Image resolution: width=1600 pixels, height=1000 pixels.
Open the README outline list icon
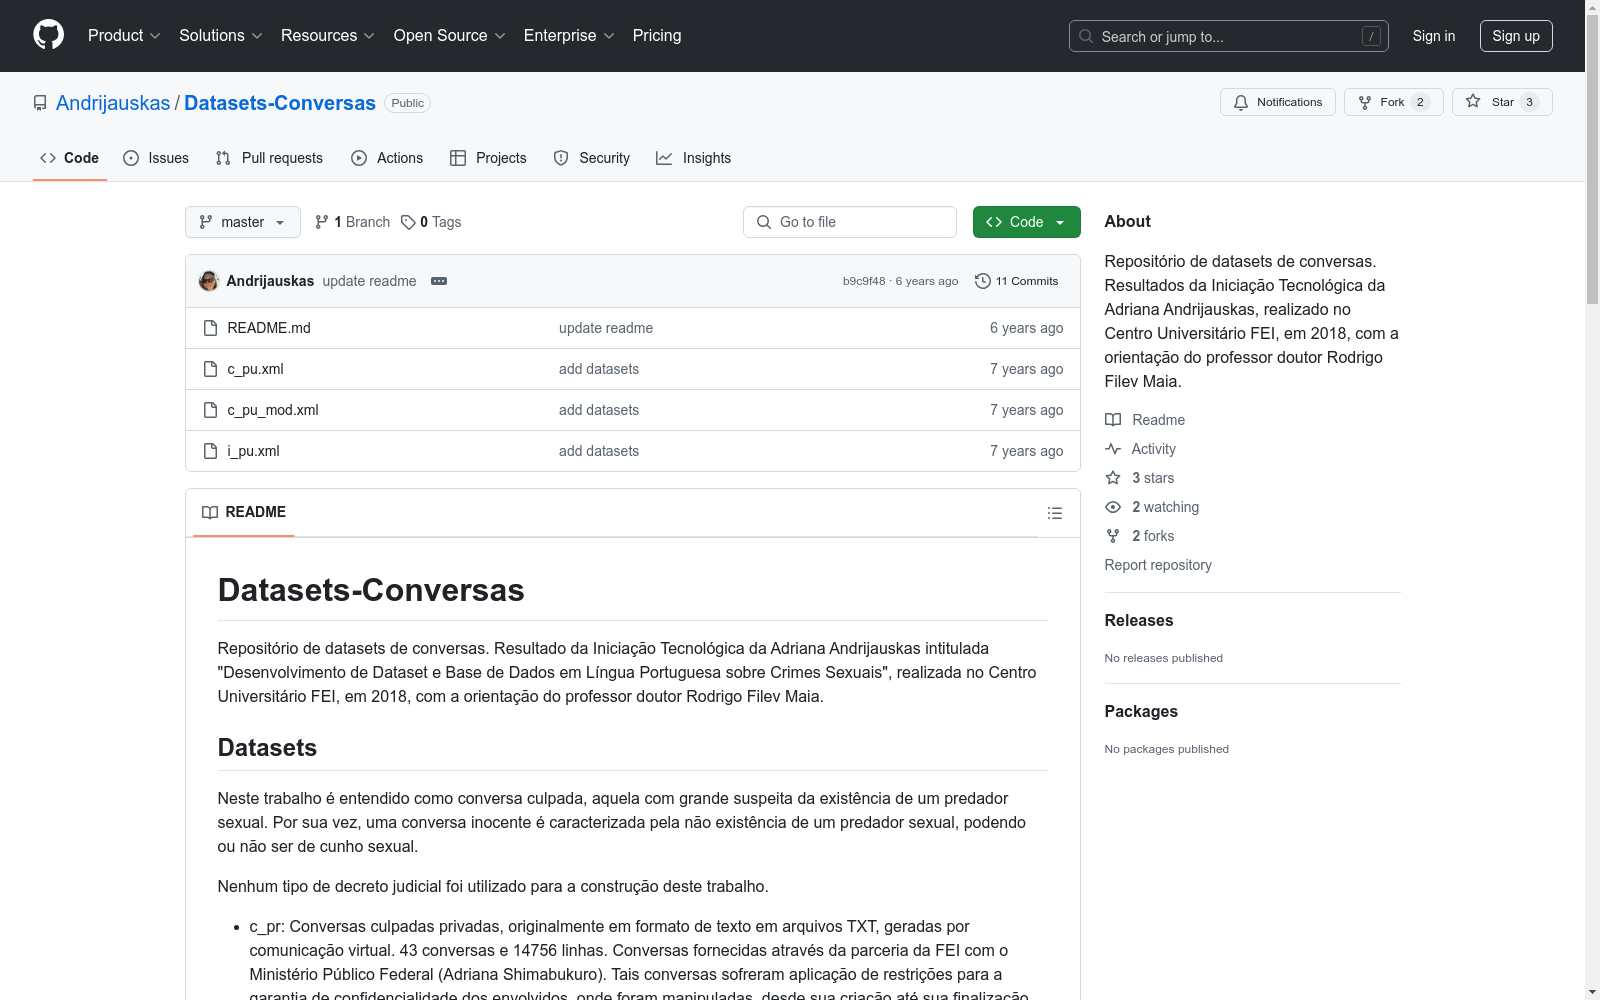pos(1055,513)
